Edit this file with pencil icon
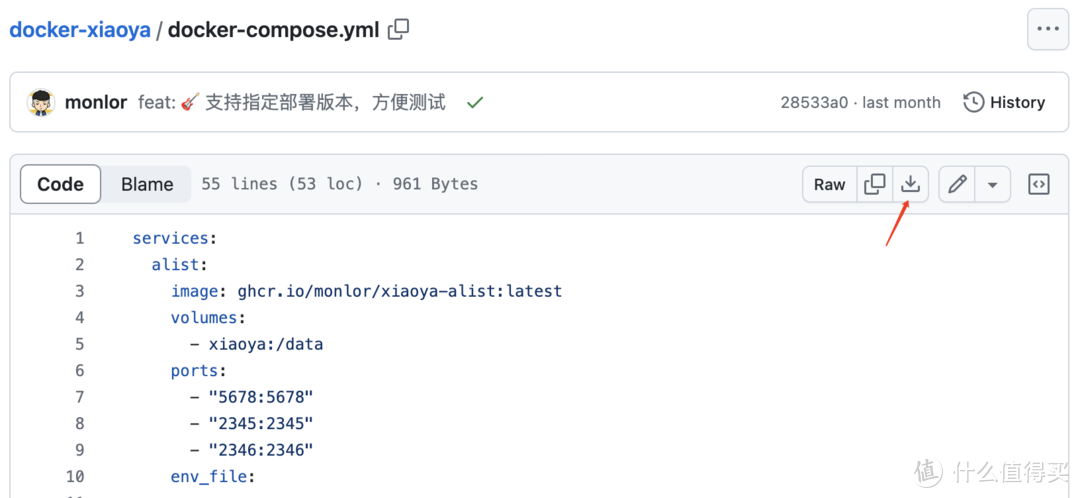Screen dimensions: 1080x498 [x=957, y=184]
